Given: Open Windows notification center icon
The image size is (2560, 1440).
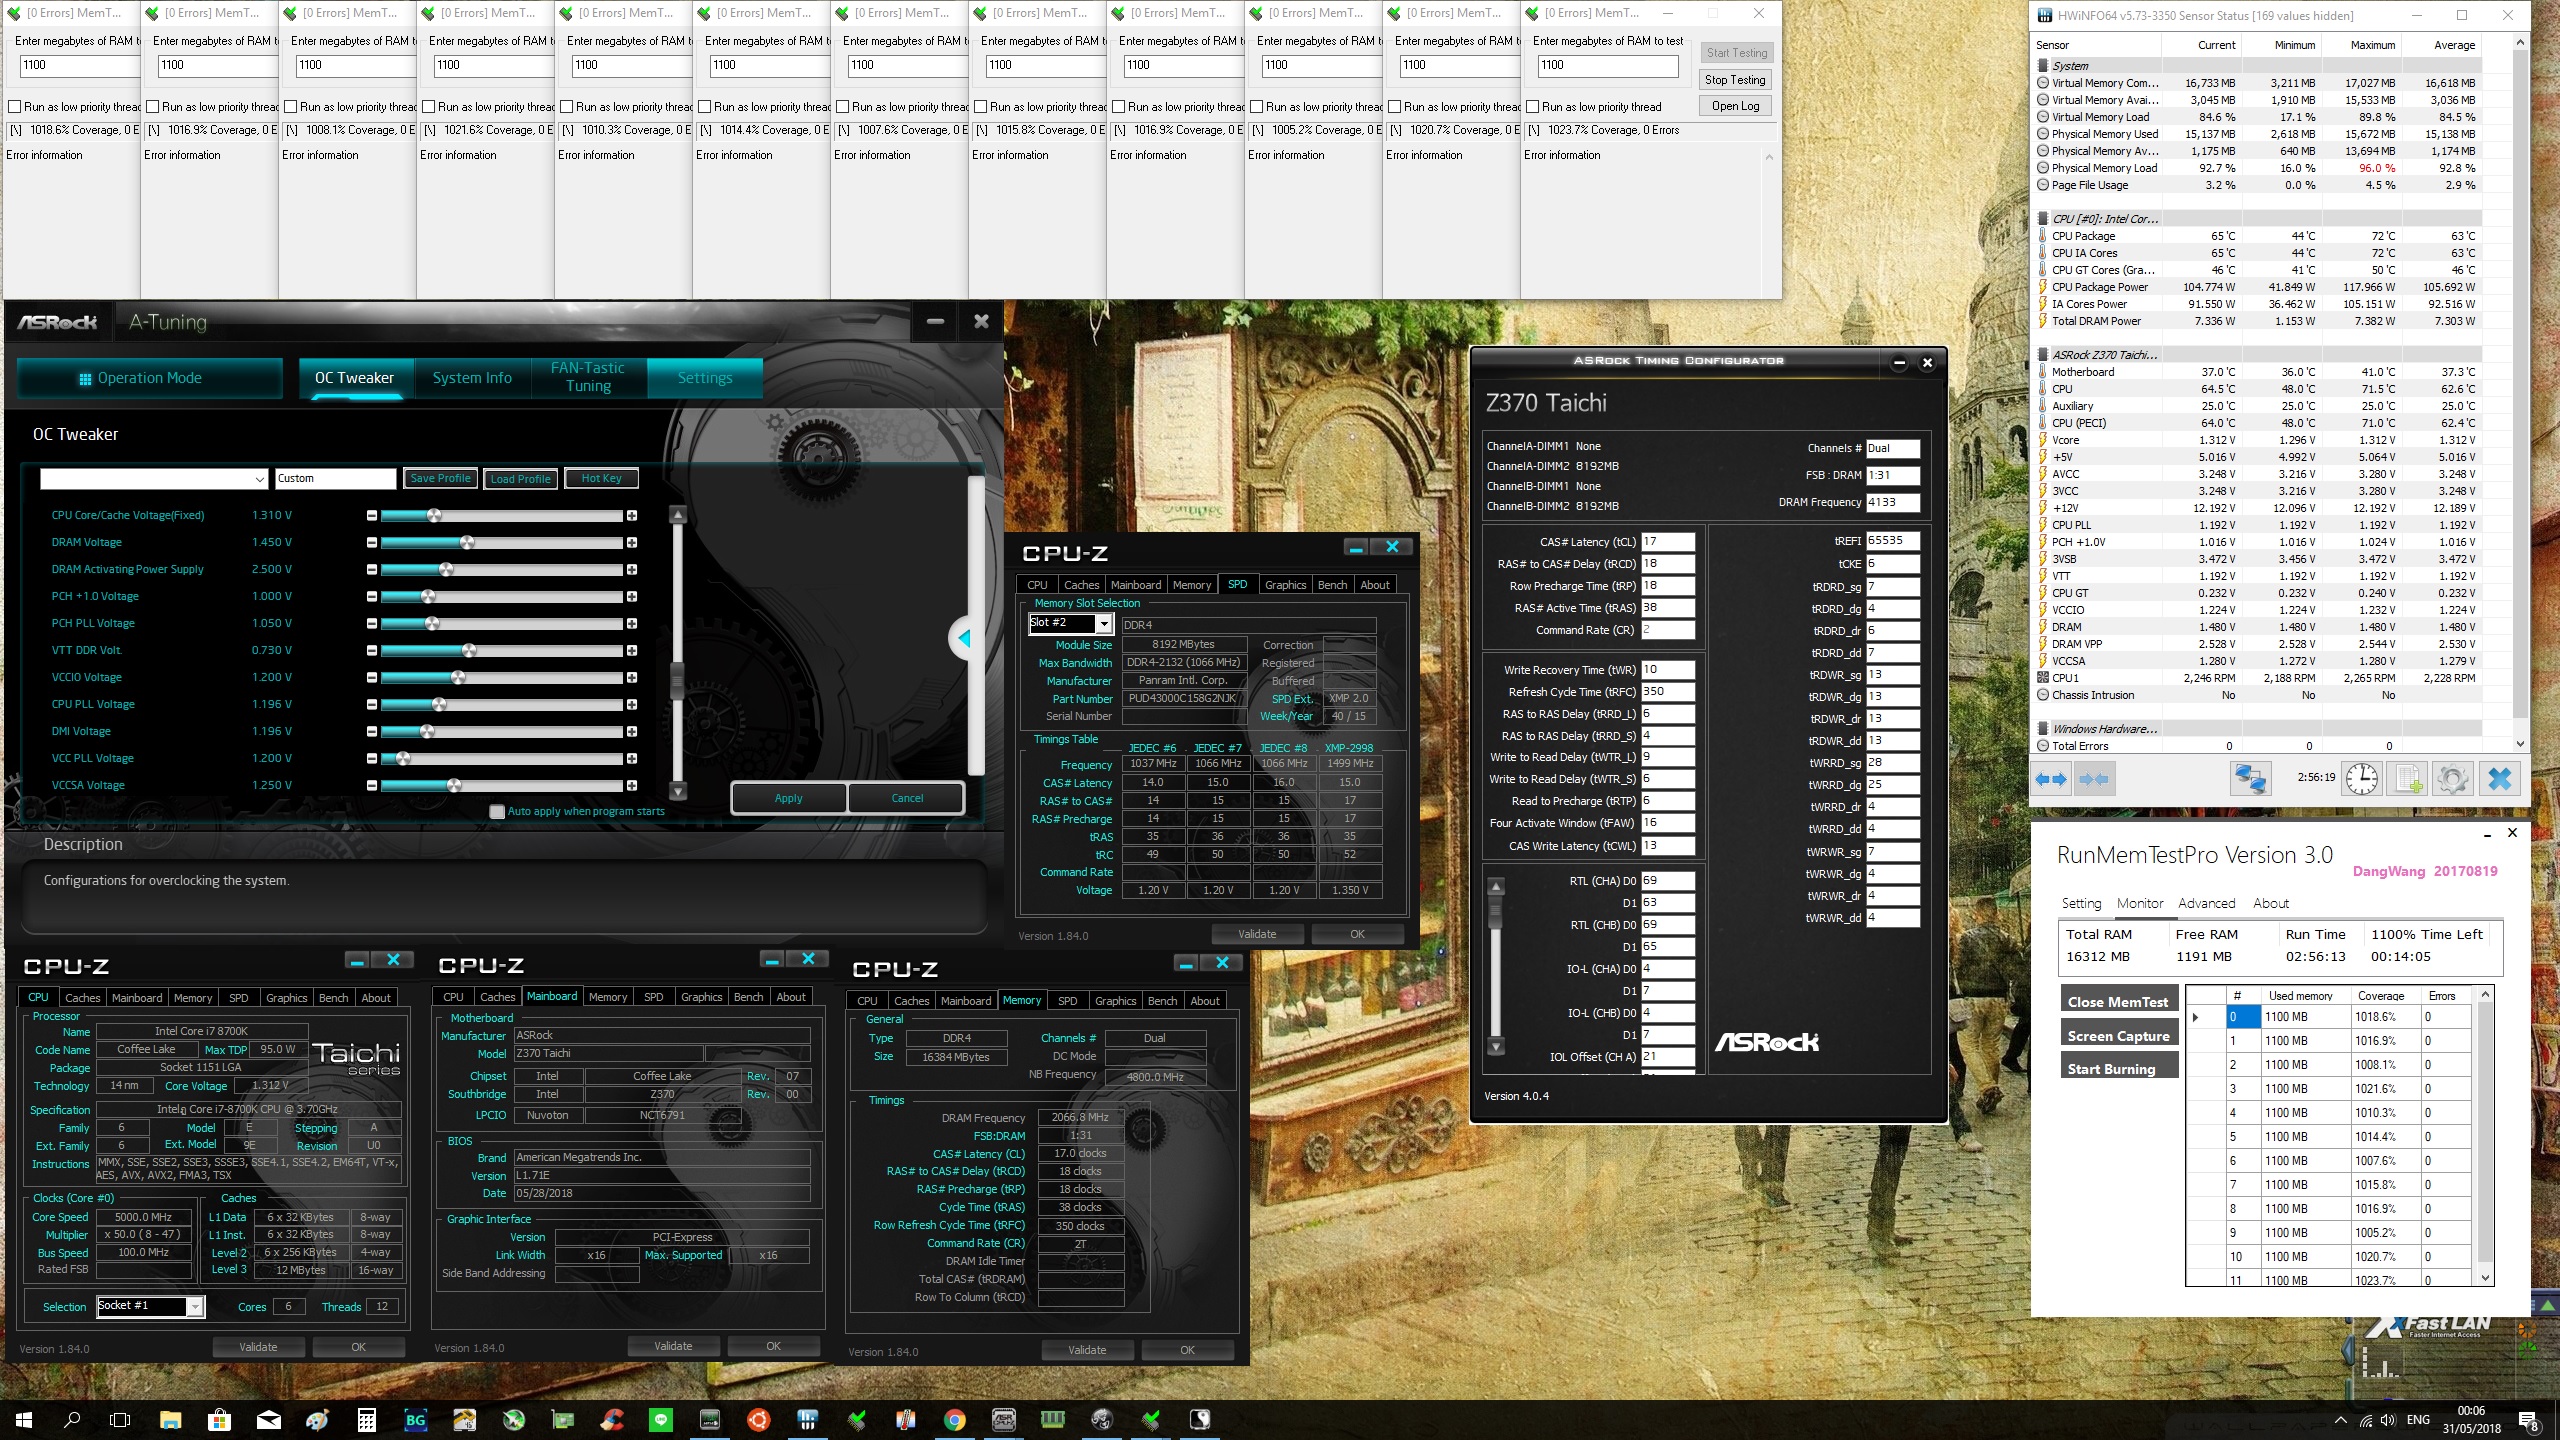Looking at the screenshot, I should coord(2528,1420).
